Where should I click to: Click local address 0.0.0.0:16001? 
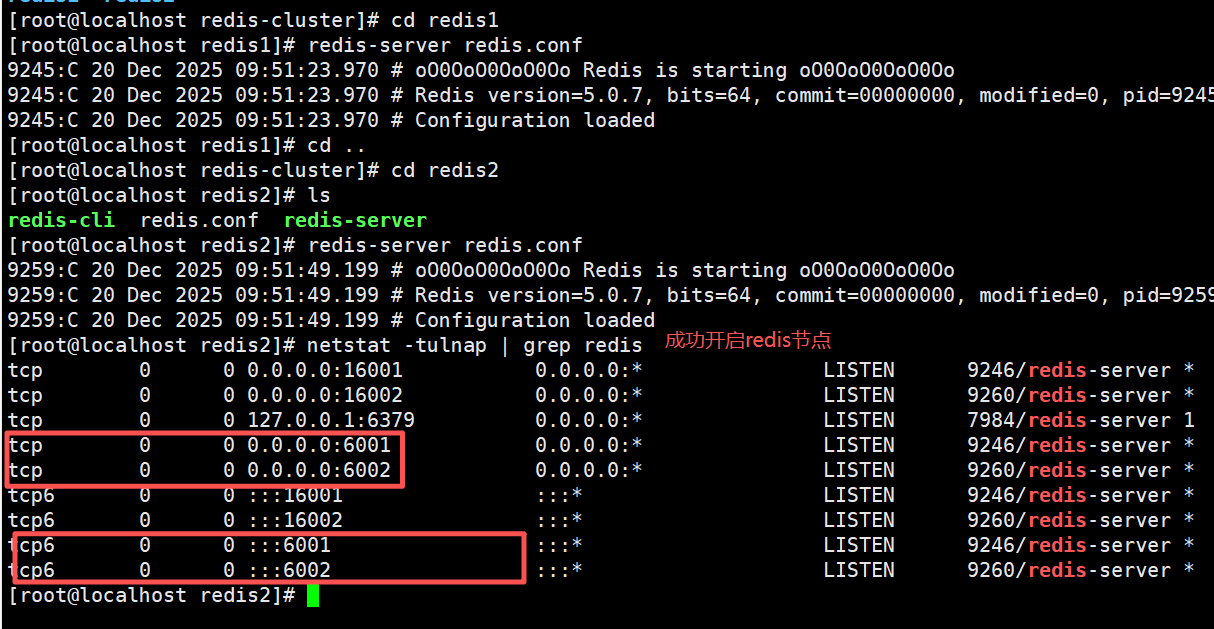(325, 370)
